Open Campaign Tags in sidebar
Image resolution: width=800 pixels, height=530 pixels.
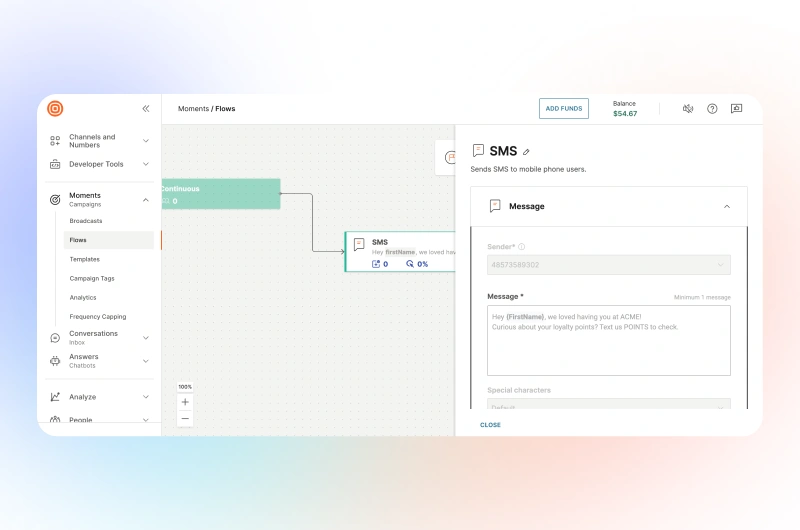(92, 279)
